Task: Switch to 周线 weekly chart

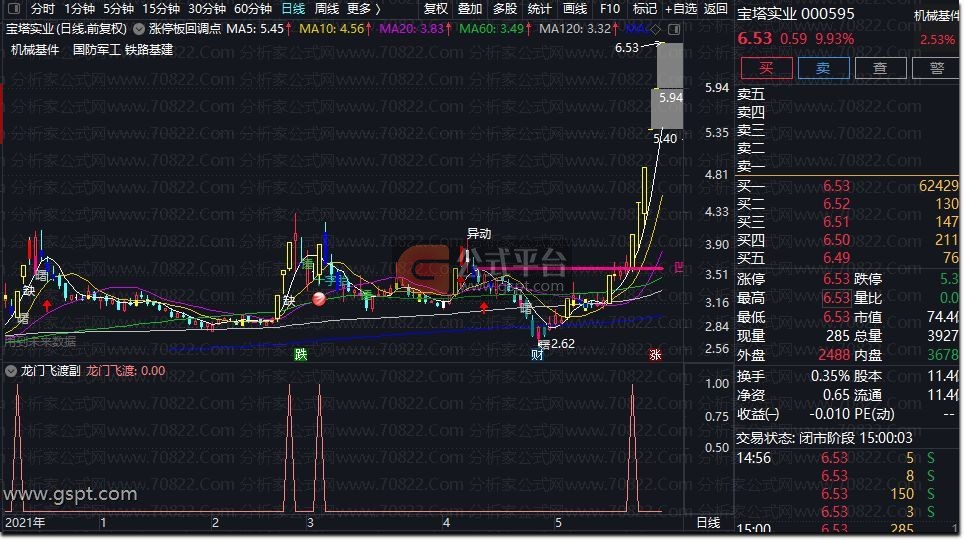Action: coord(327,9)
